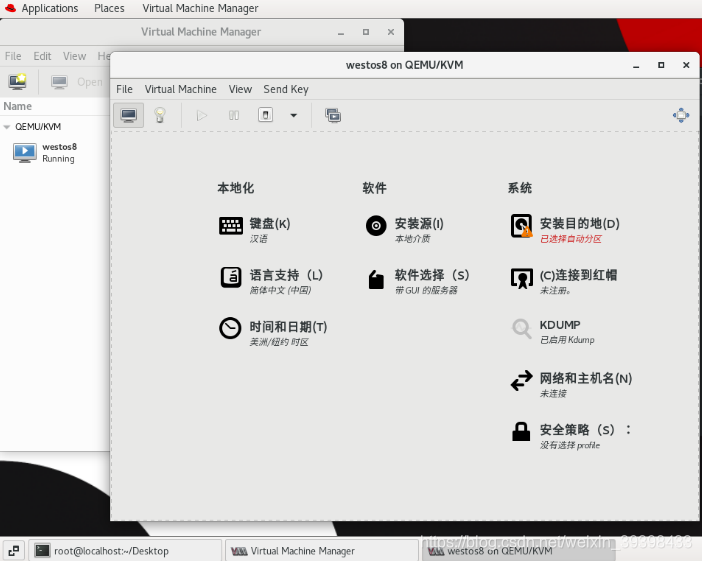This screenshot has height=561, width=702.
Task: Click the Open label in Manager toolbar
Action: point(90,82)
